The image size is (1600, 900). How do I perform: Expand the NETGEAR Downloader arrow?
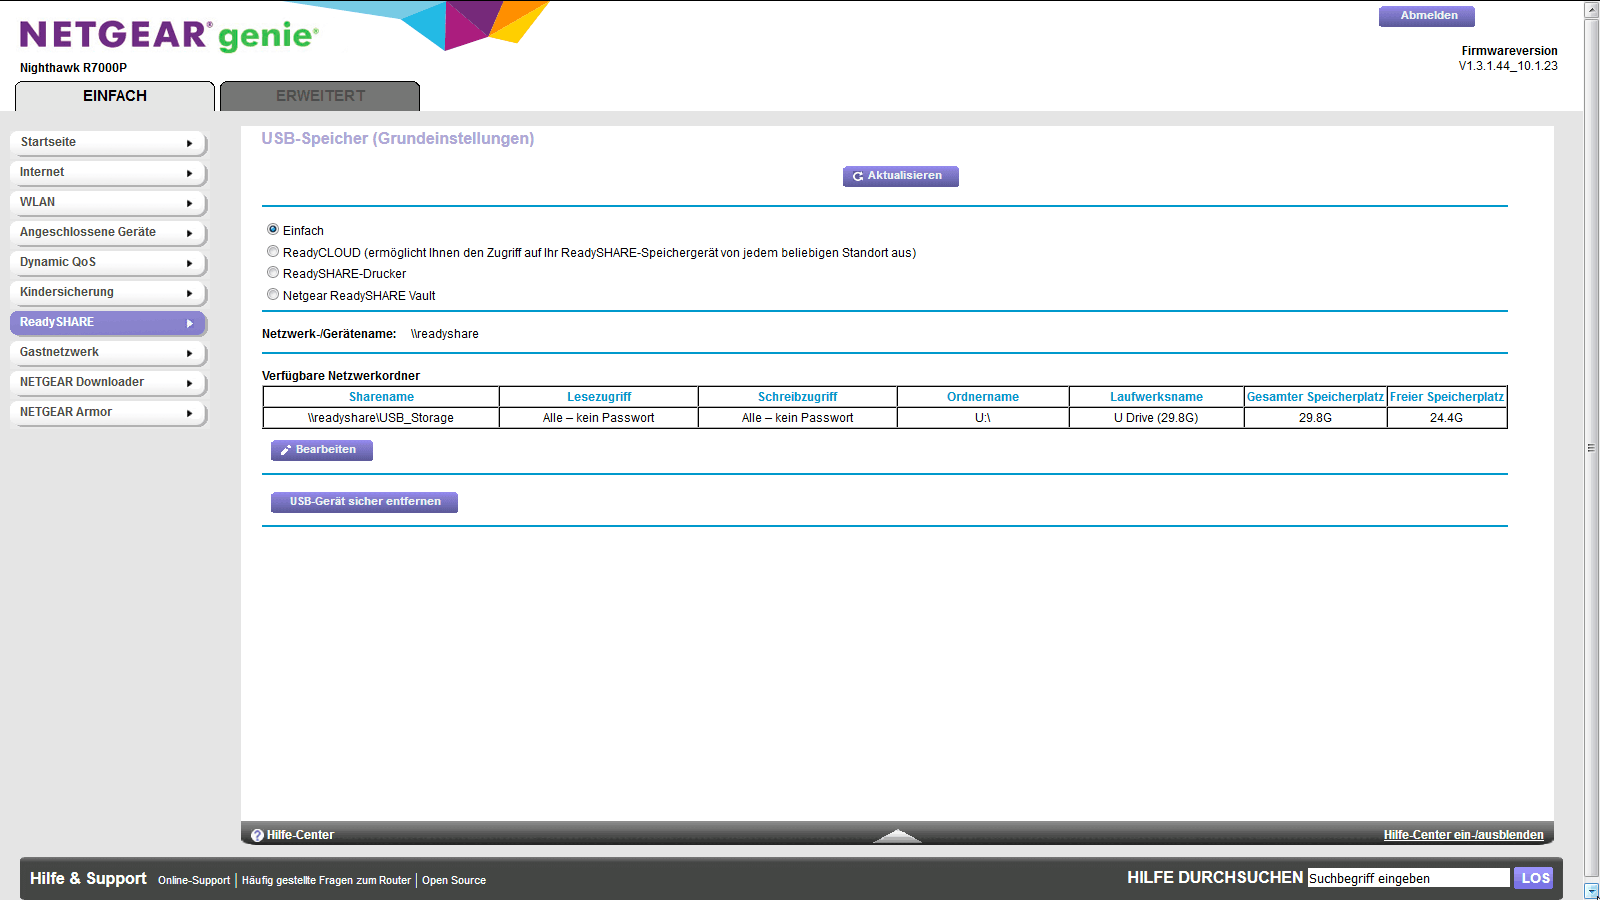click(x=189, y=383)
